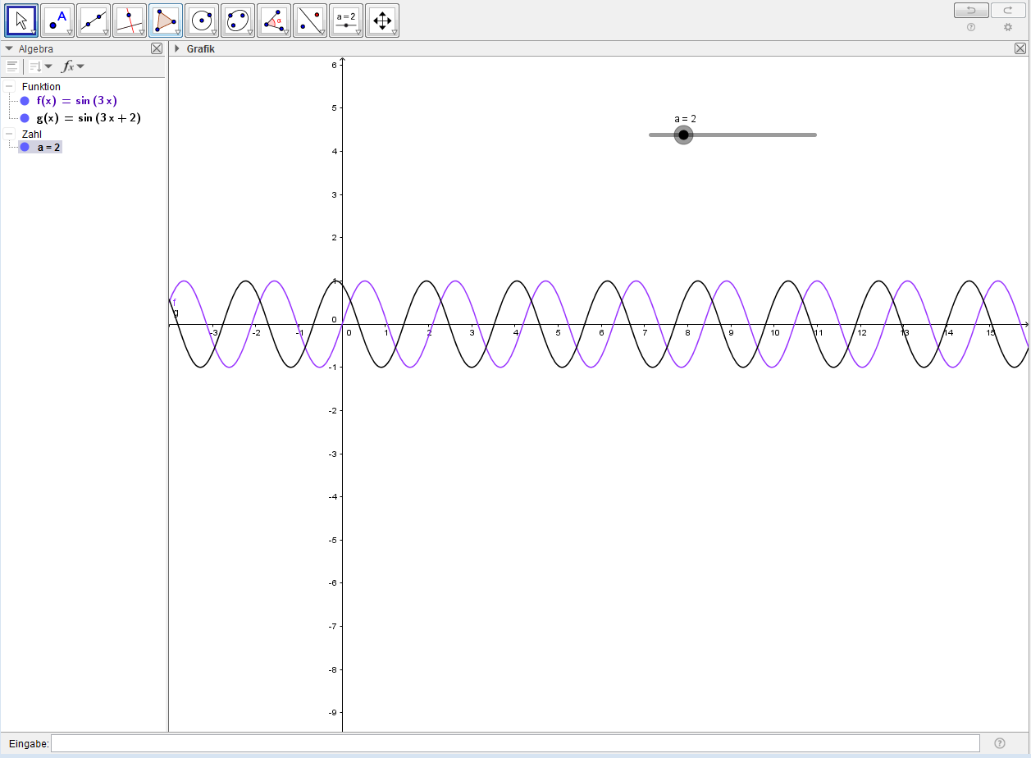This screenshot has height=758, width=1031.
Task: Open the fx algebra description dropdown
Action: [73, 66]
